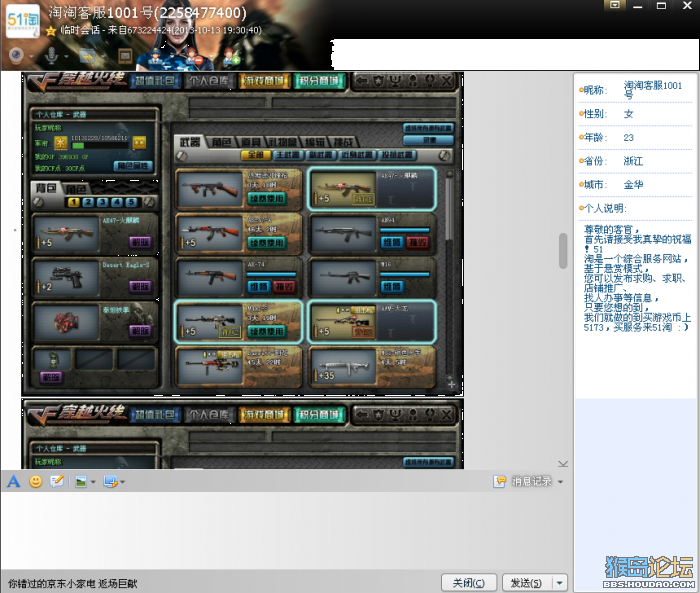Open the microphone options dropdown arrow

tap(66, 57)
